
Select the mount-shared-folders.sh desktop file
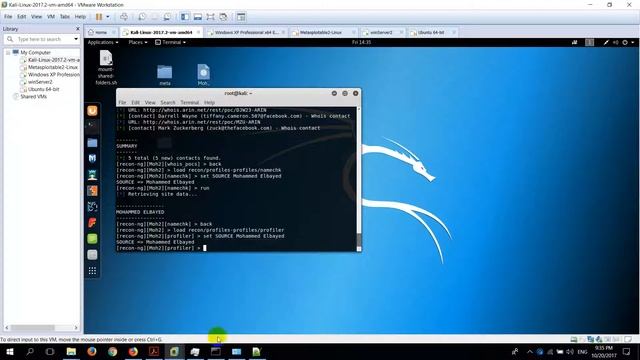click(106, 68)
